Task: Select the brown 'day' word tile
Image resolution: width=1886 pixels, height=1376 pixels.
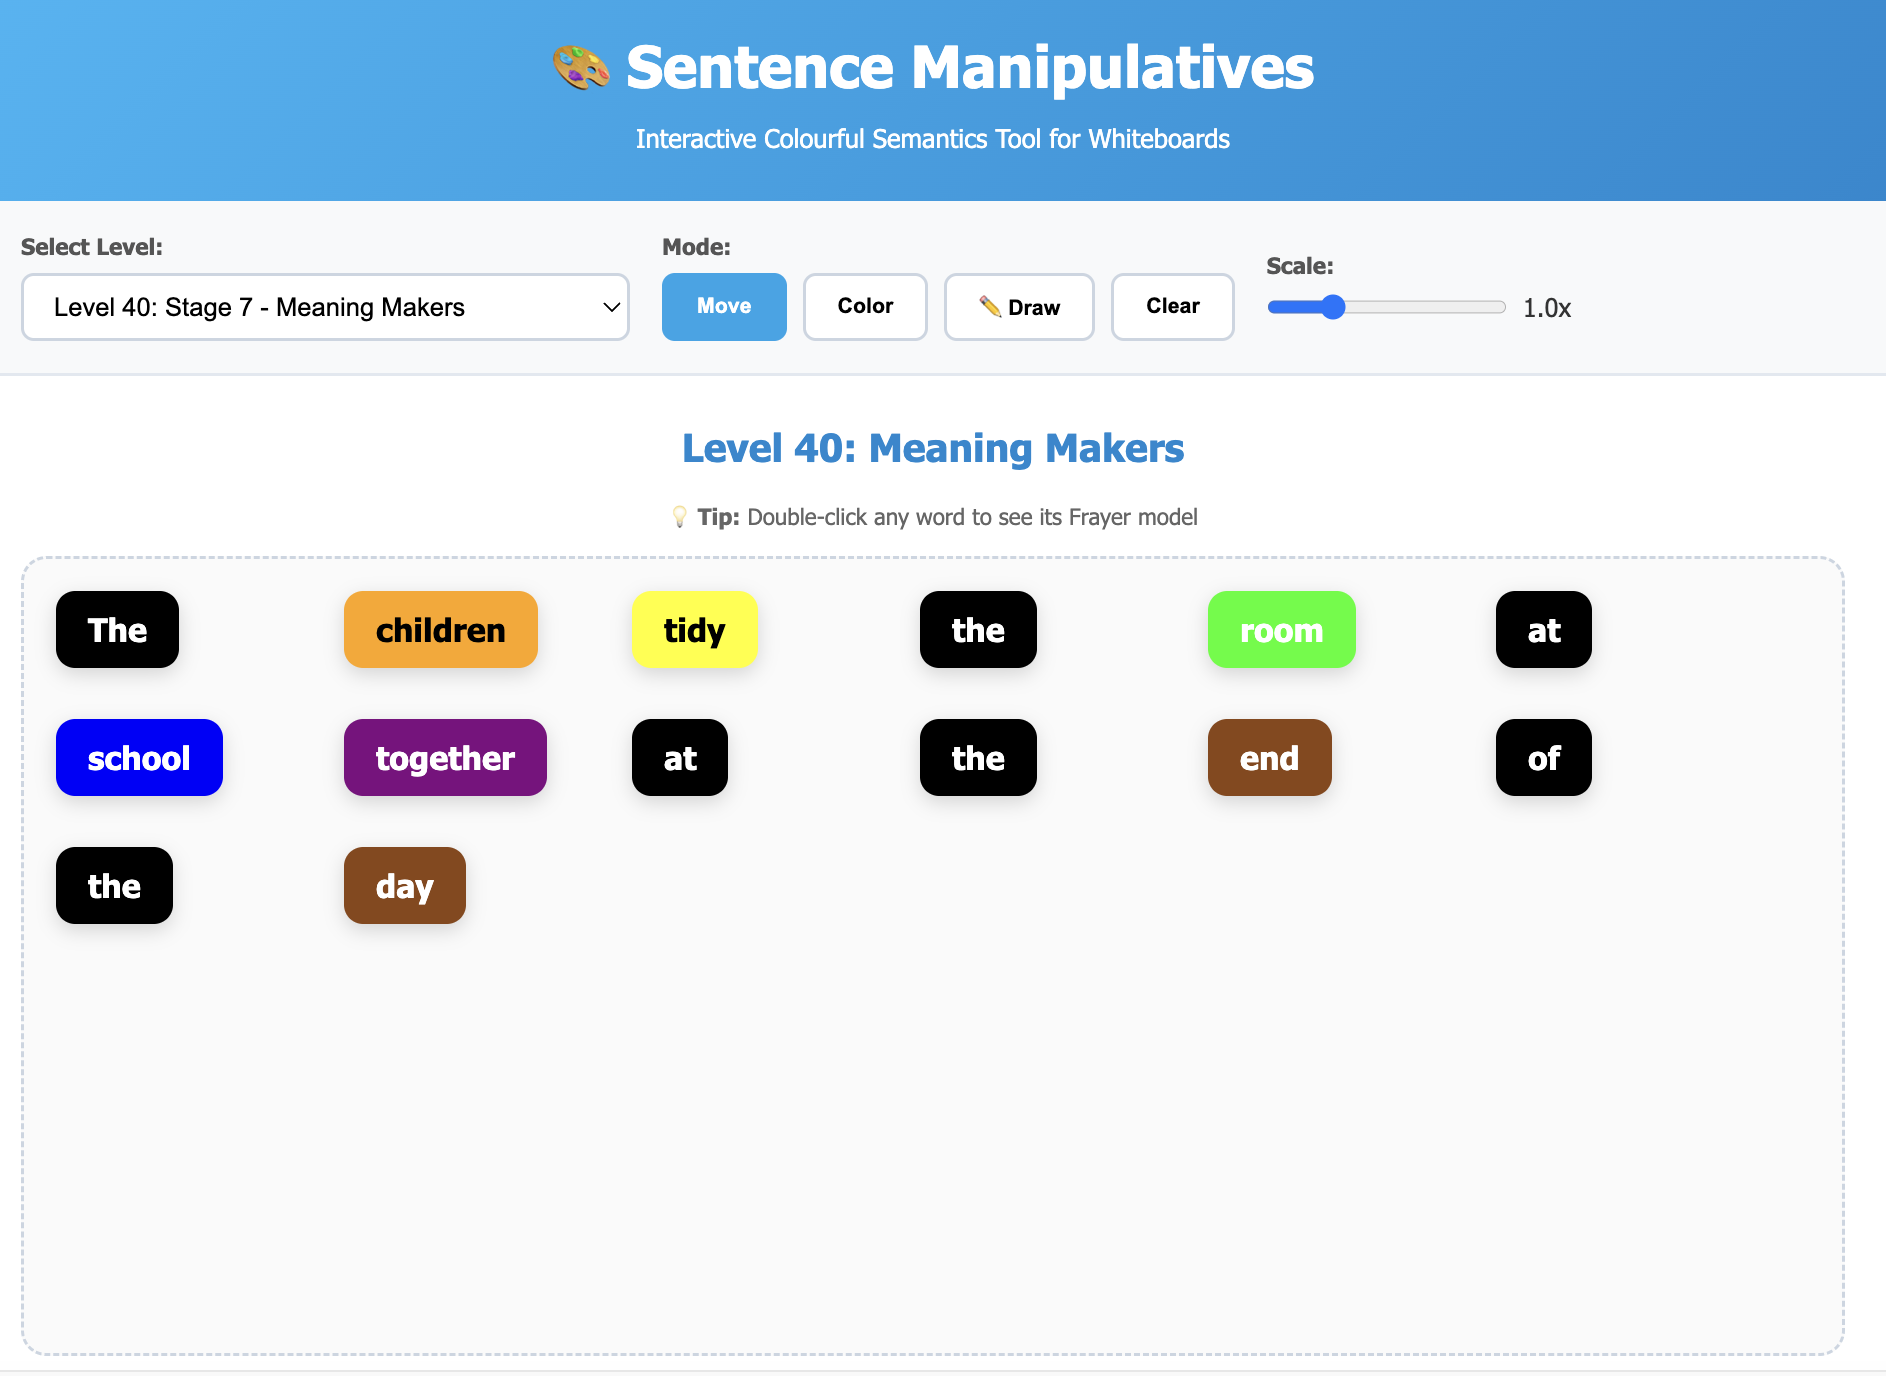Action: tap(404, 886)
